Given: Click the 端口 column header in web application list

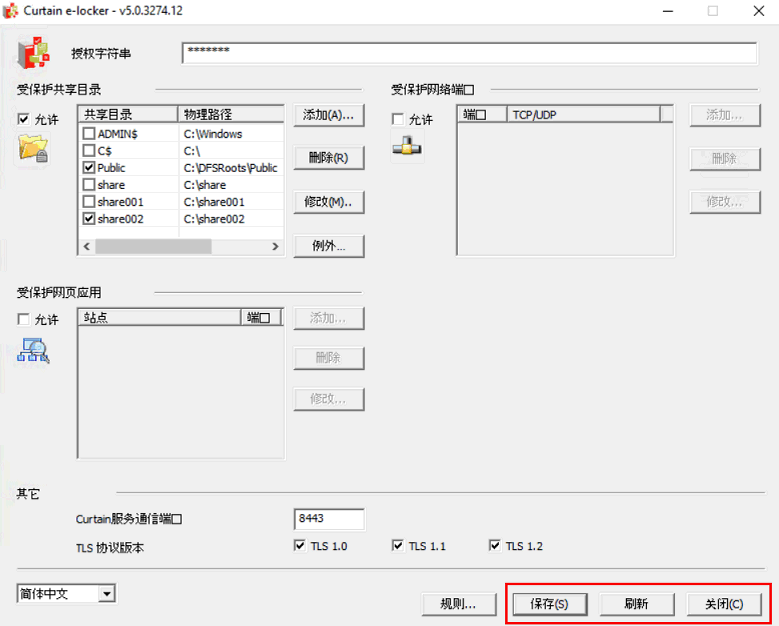Looking at the screenshot, I should pos(261,317).
